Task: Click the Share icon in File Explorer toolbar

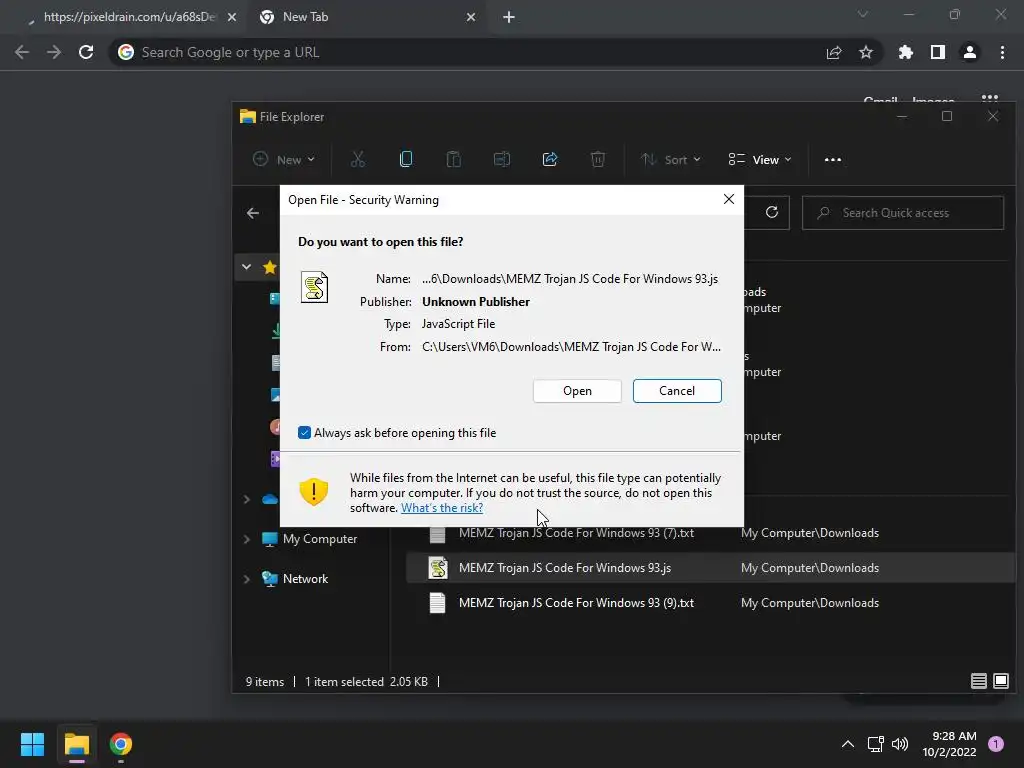Action: tap(550, 159)
